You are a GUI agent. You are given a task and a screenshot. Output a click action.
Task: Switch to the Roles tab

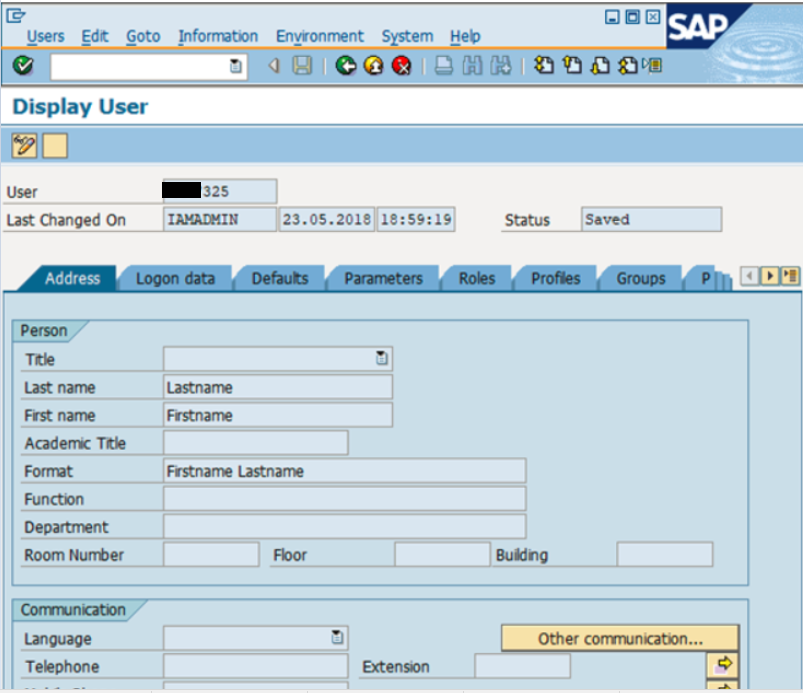point(476,279)
